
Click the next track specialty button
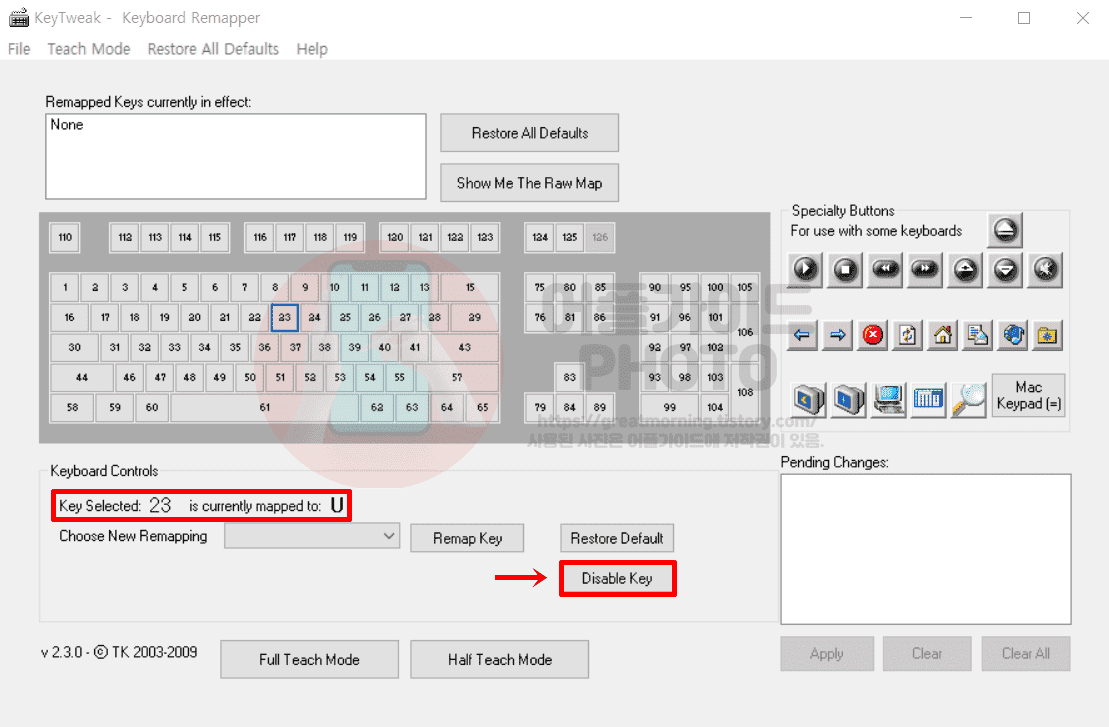pos(925,269)
